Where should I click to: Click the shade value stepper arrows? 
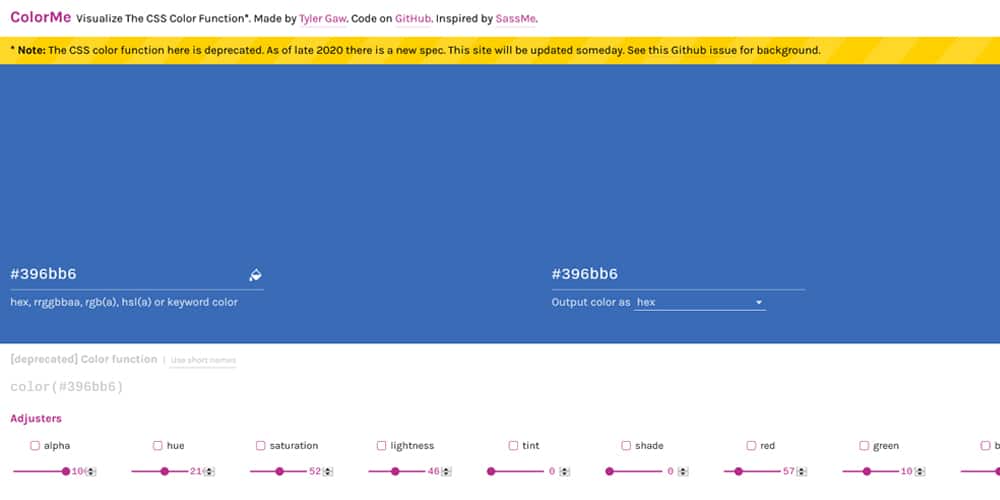tap(683, 472)
